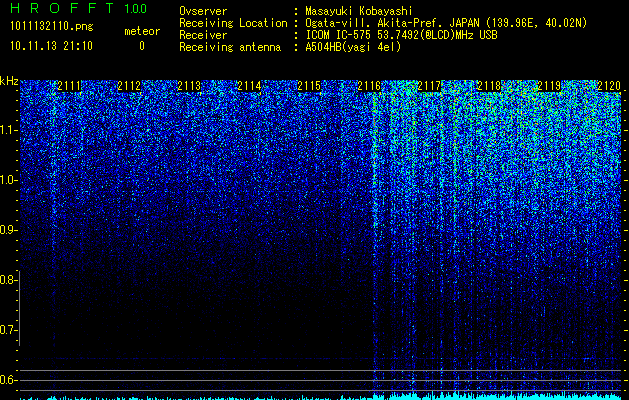The height and width of the screenshot is (400, 629).
Task: Click the version number 1.0.0
Action: 136,9
